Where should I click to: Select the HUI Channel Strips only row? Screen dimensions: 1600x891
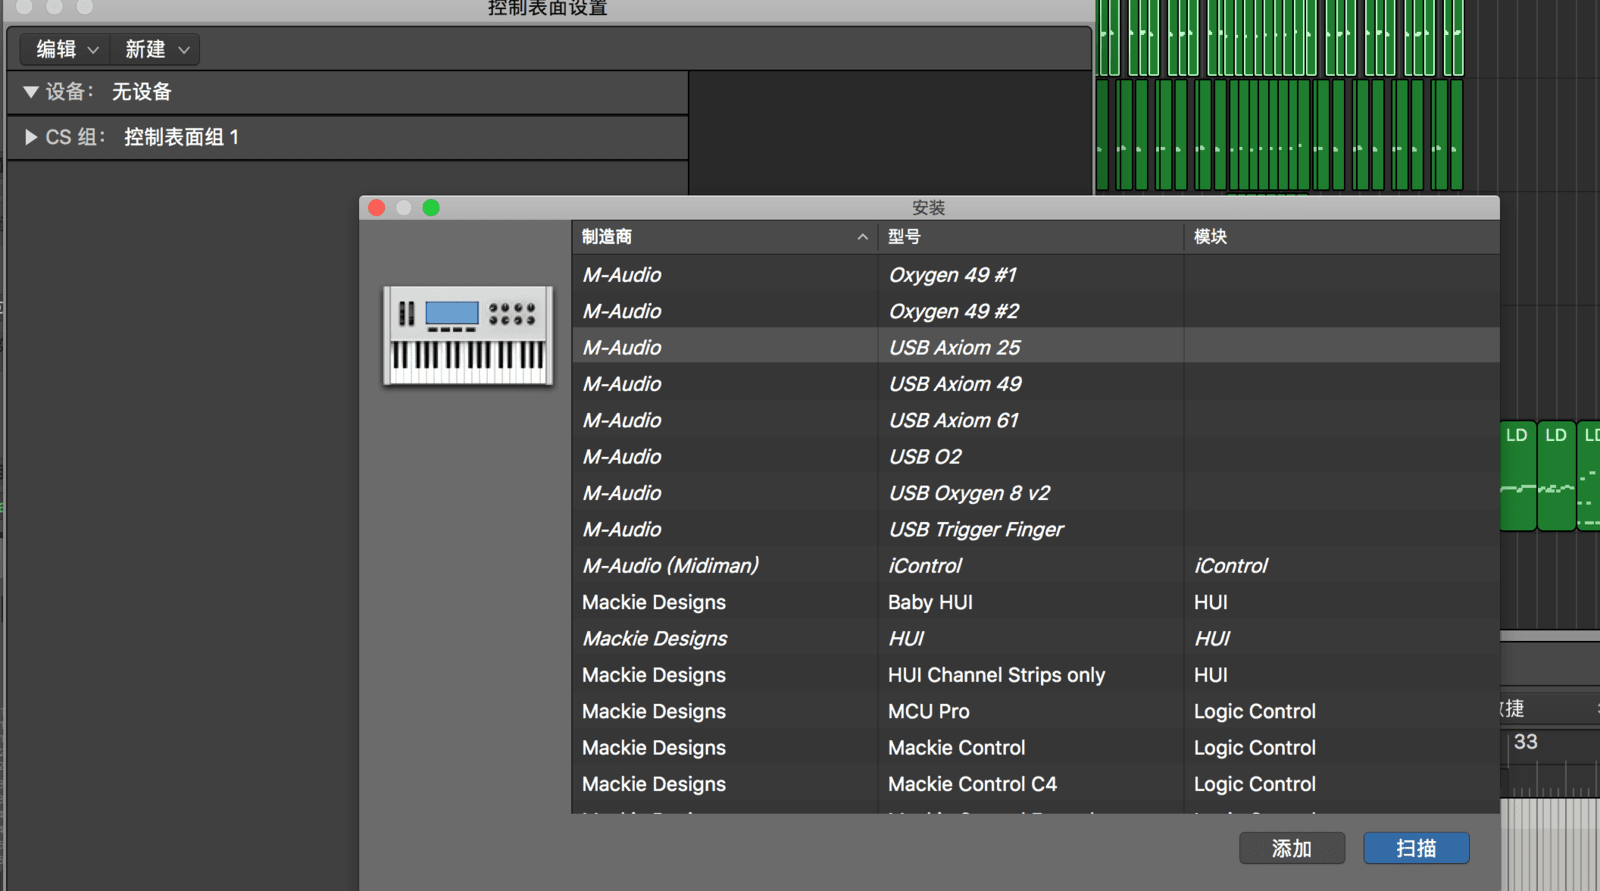pyautogui.click(x=1035, y=675)
